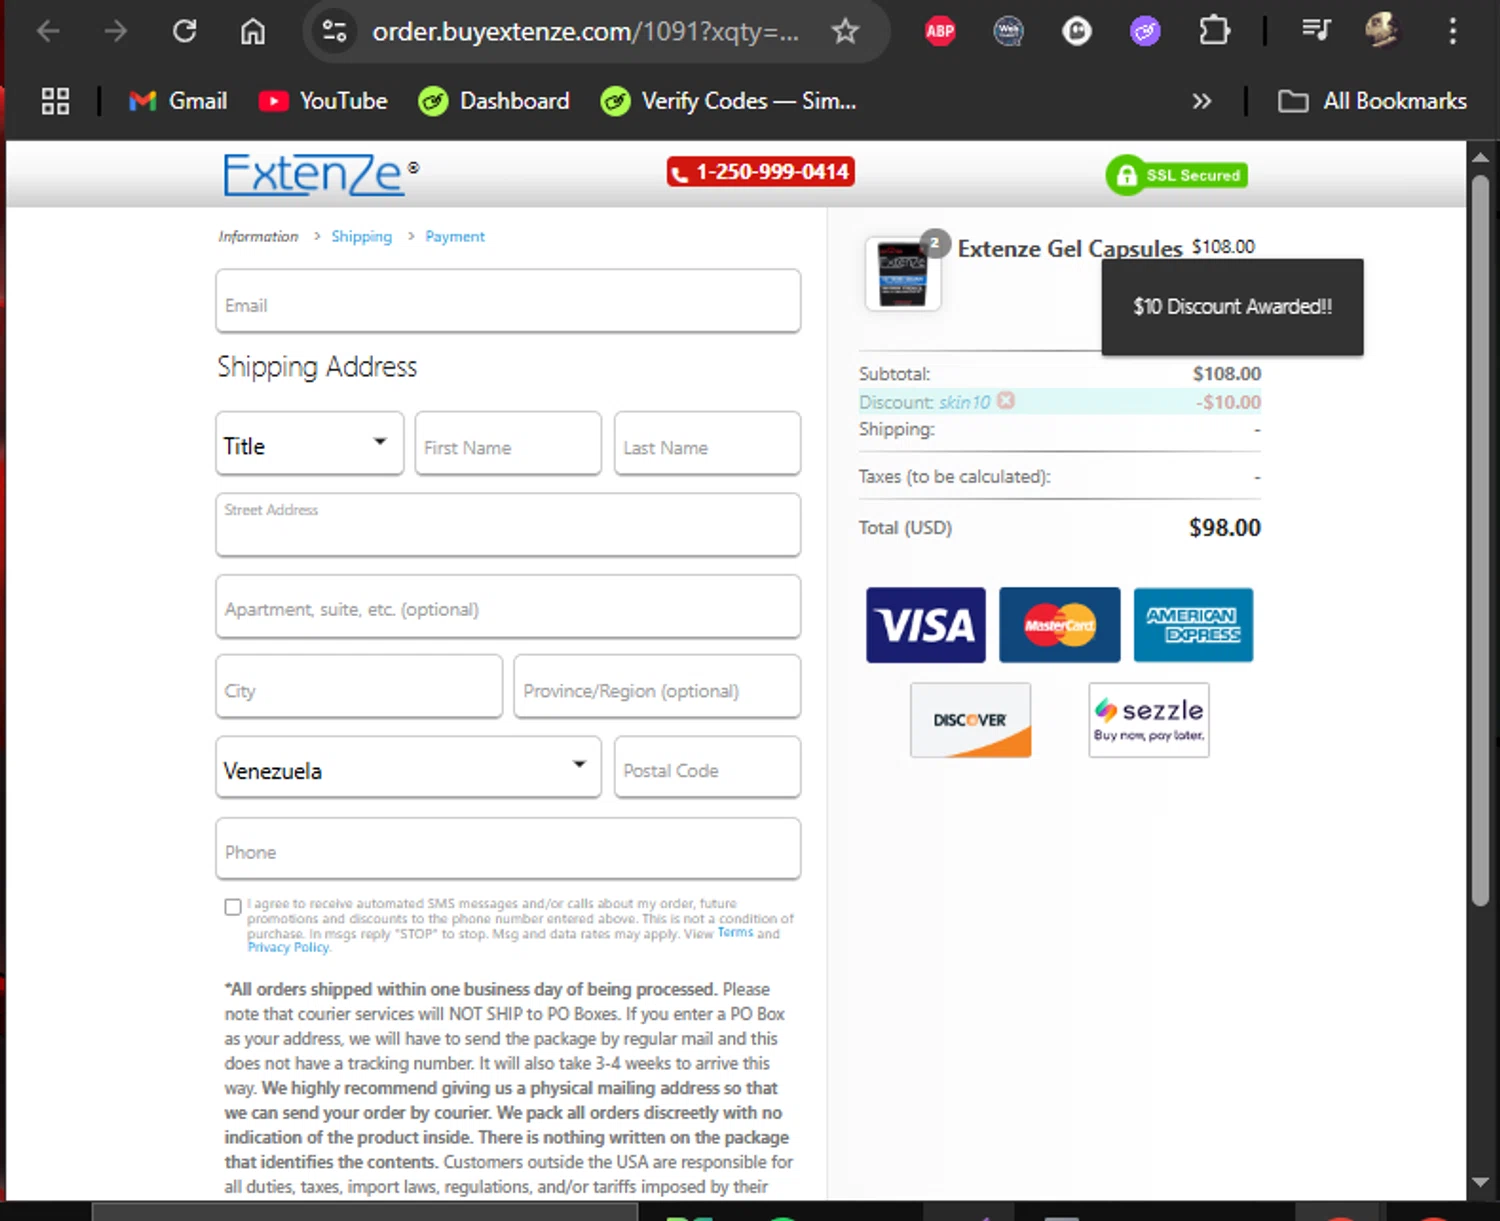1500x1221 pixels.
Task: Click the Last Name field
Action: coord(707,443)
